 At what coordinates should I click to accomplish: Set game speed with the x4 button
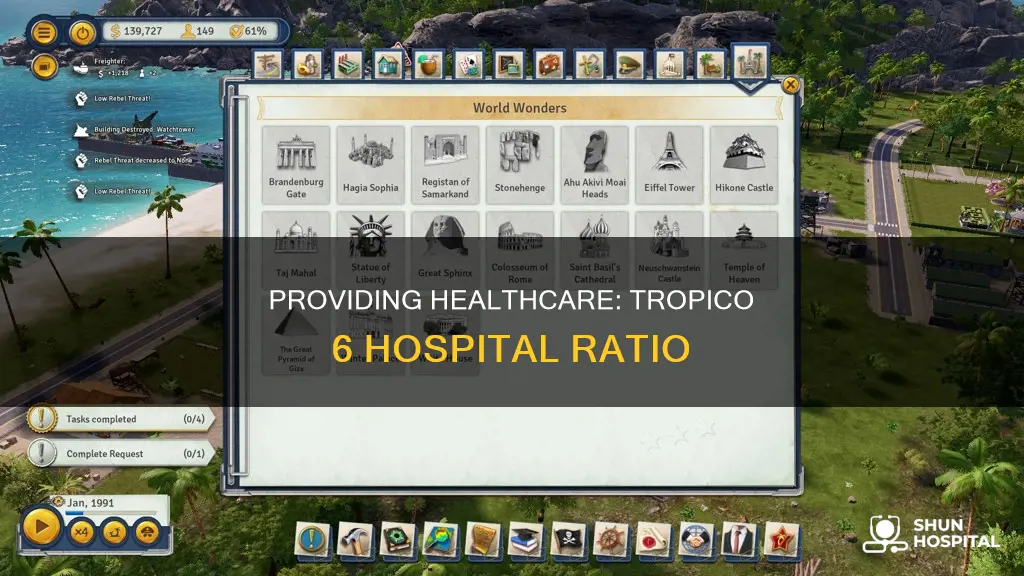pos(81,532)
